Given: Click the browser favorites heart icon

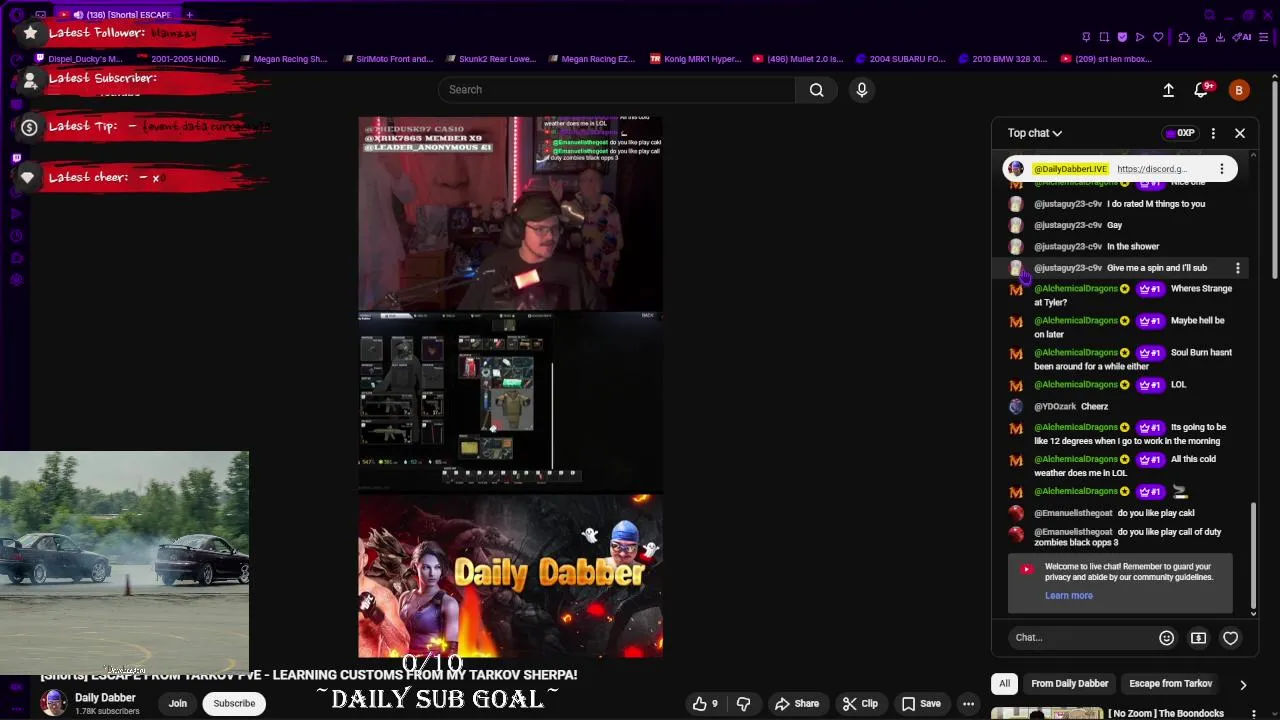Looking at the screenshot, I should (1159, 37).
